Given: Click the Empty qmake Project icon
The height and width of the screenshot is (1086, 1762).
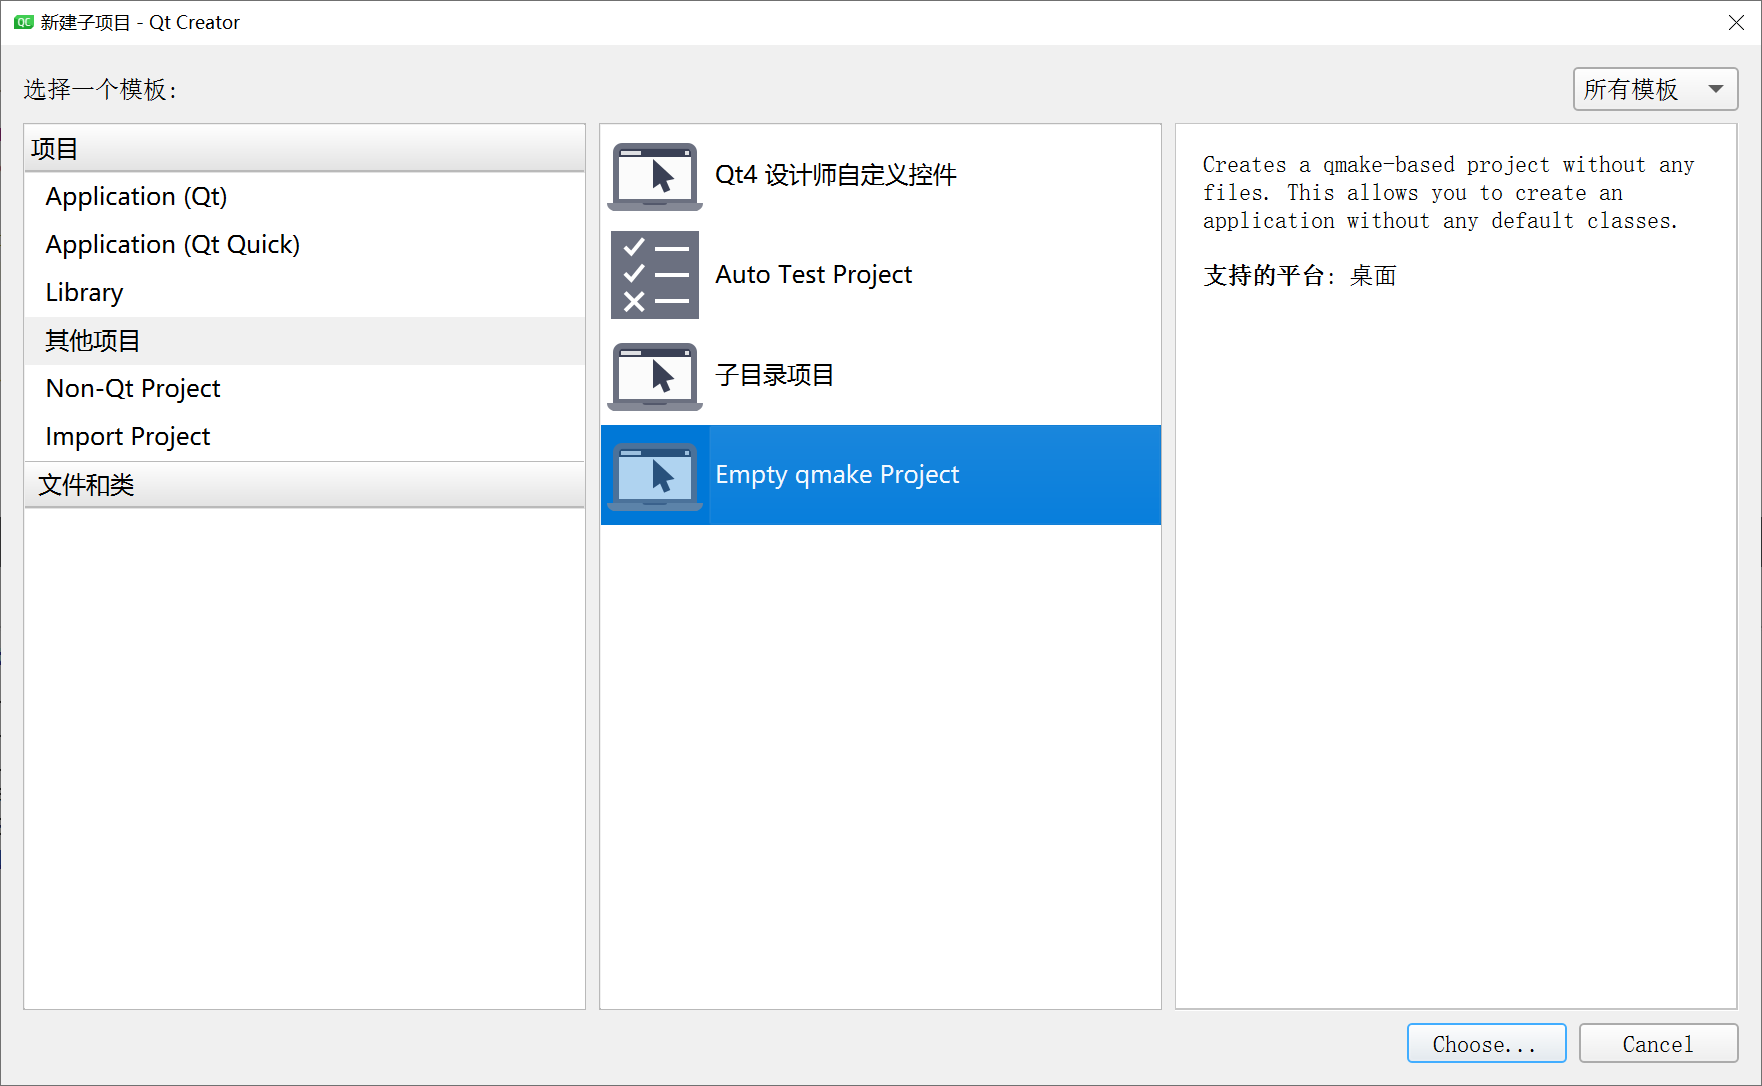Looking at the screenshot, I should (x=654, y=474).
